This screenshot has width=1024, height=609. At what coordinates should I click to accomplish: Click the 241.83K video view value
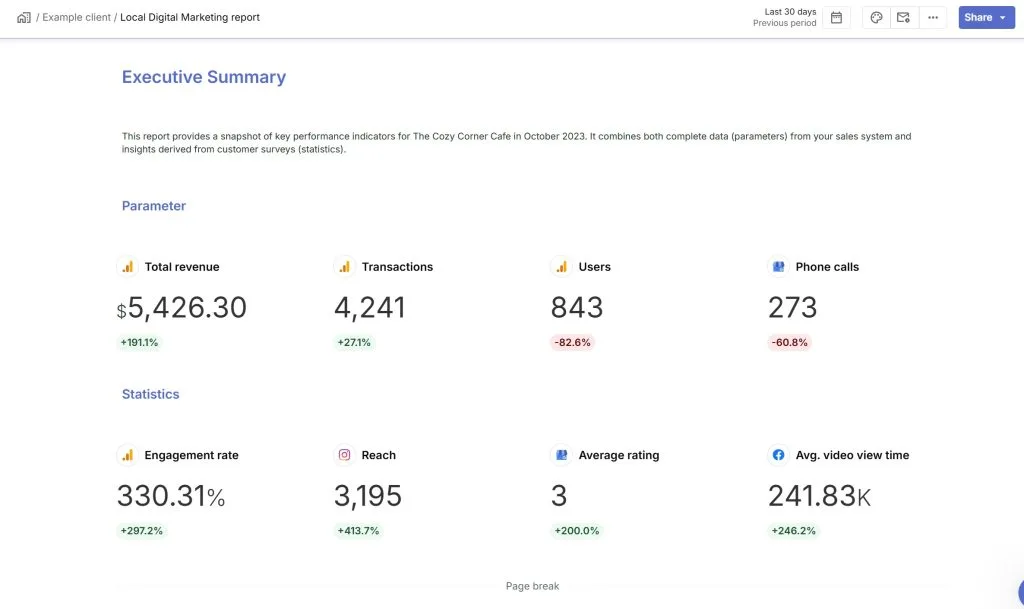click(819, 496)
